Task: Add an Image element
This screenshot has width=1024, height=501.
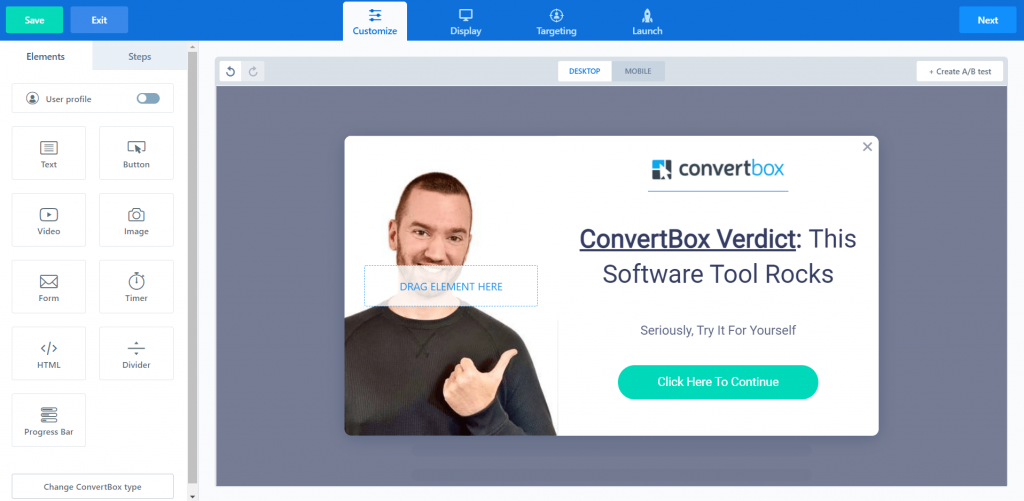Action: coord(136,220)
